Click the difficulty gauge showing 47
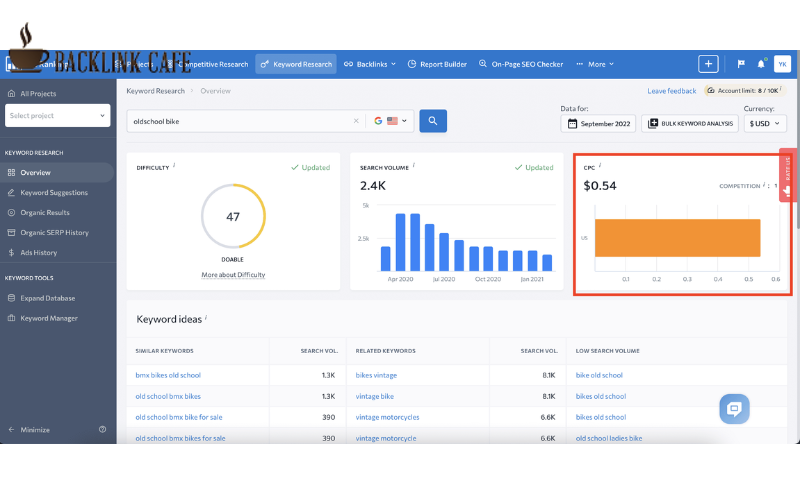The image size is (800, 500). tap(233, 216)
